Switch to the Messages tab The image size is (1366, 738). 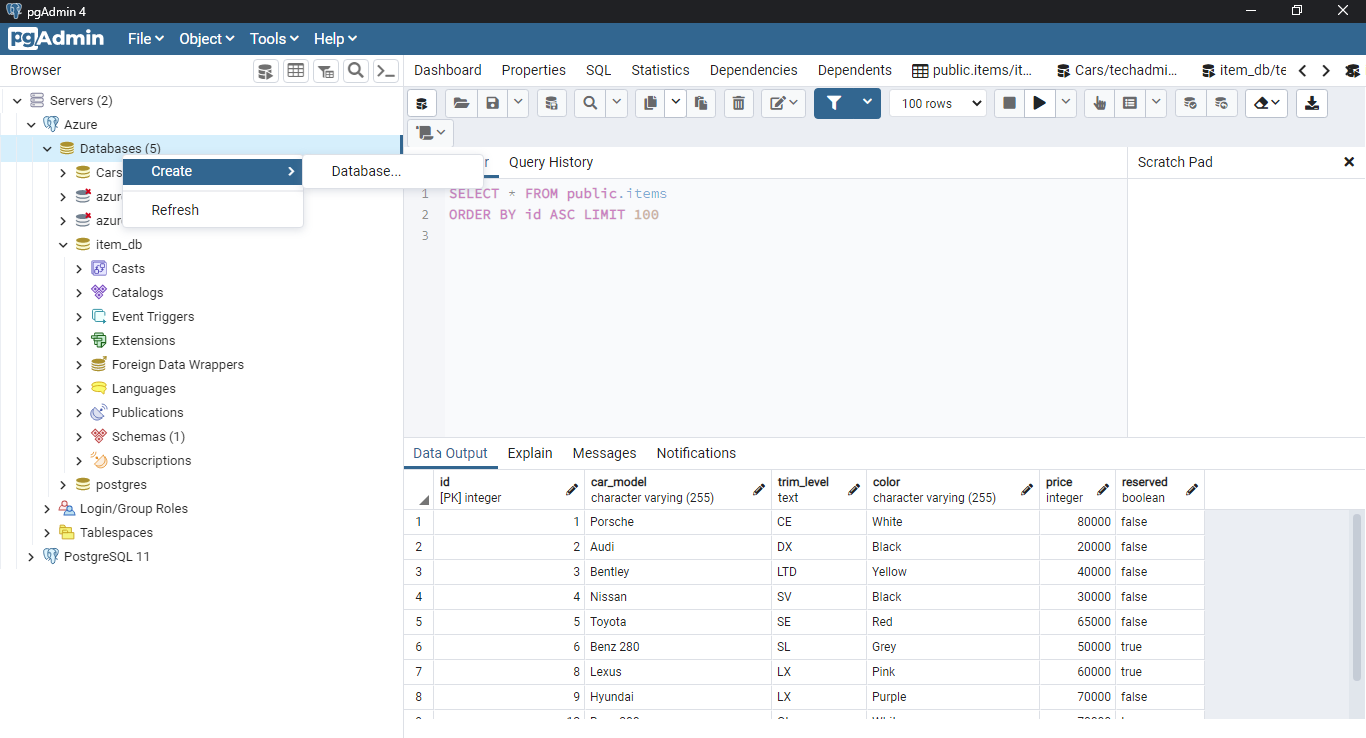tap(604, 453)
